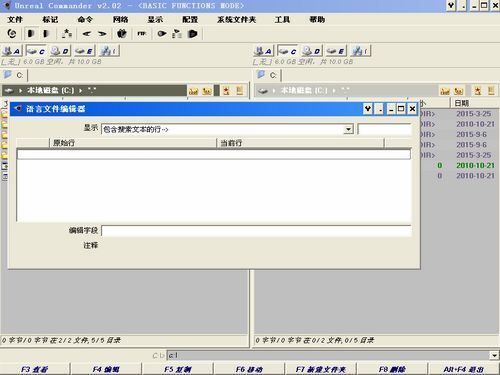Click 日期 column header in right panel

coord(475,103)
